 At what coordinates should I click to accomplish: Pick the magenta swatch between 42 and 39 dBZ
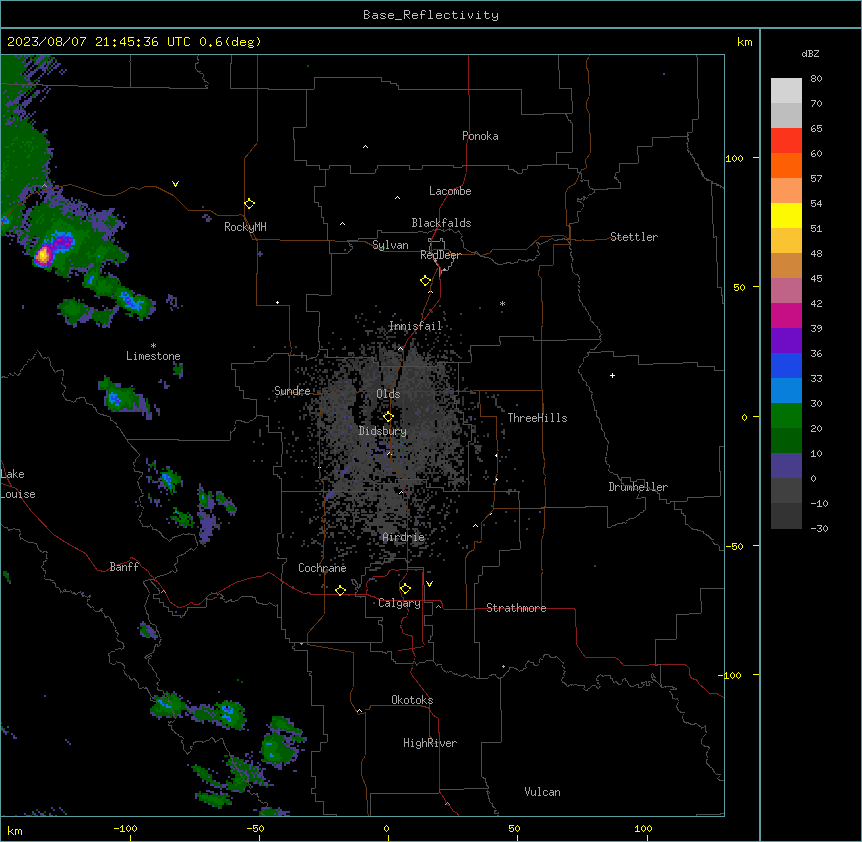coord(786,316)
